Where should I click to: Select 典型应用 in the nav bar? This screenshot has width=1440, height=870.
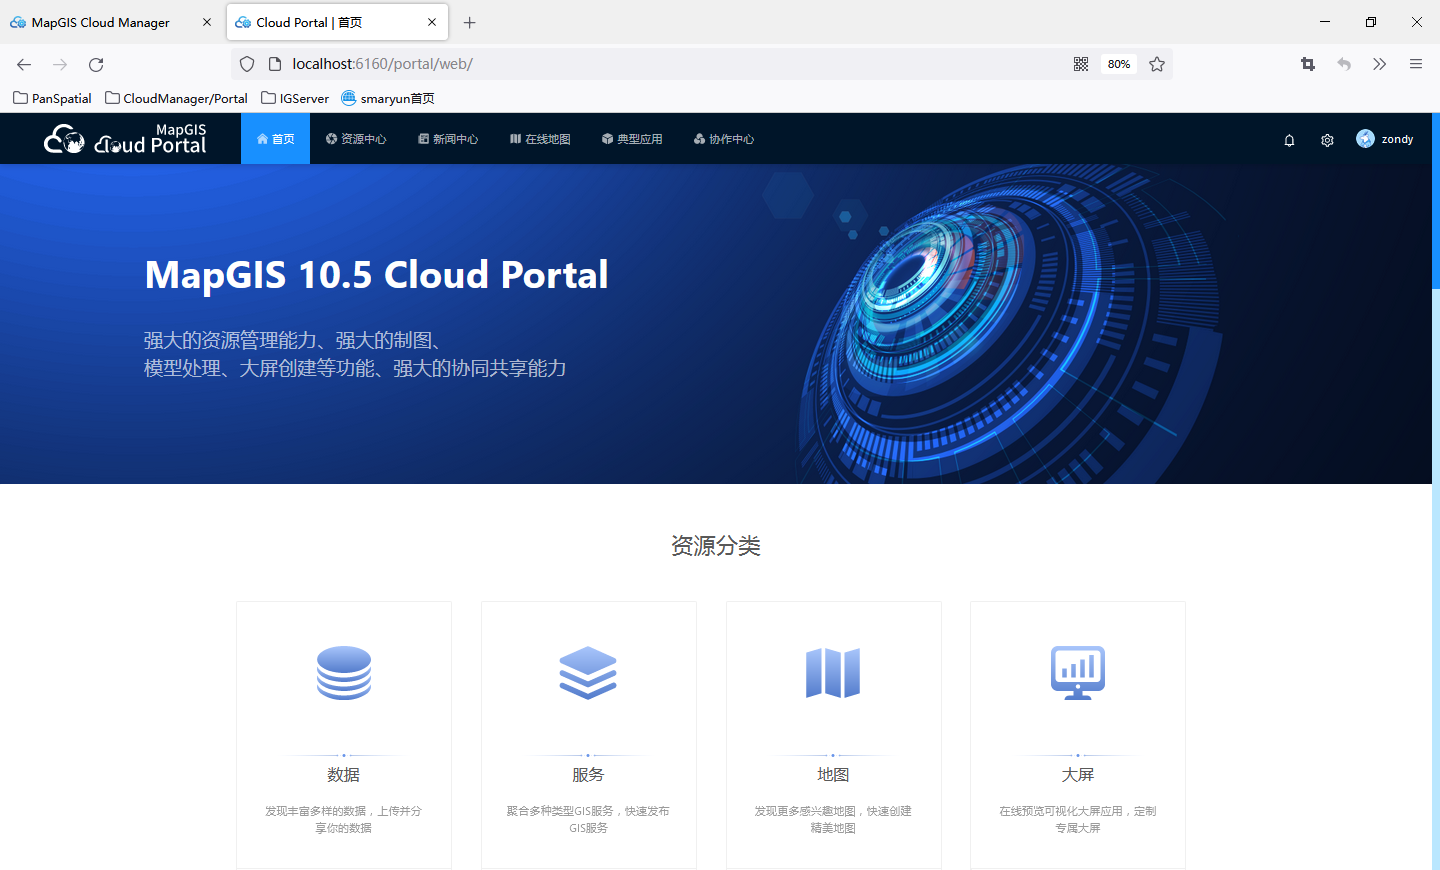632,139
